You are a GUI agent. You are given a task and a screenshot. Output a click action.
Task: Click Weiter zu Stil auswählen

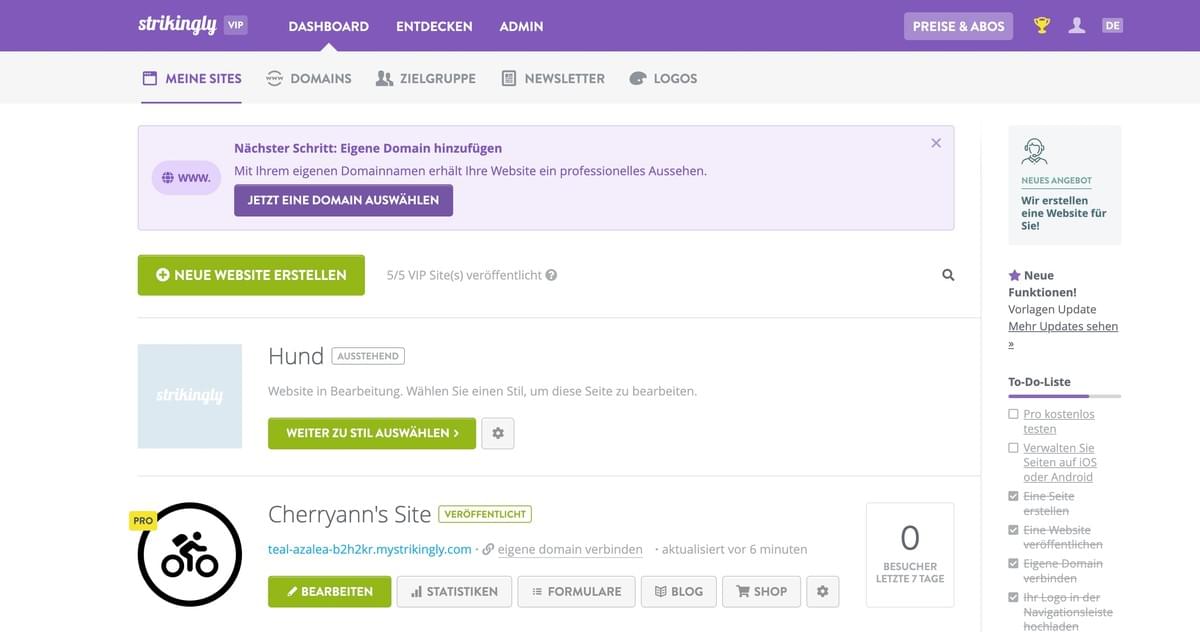(x=372, y=433)
